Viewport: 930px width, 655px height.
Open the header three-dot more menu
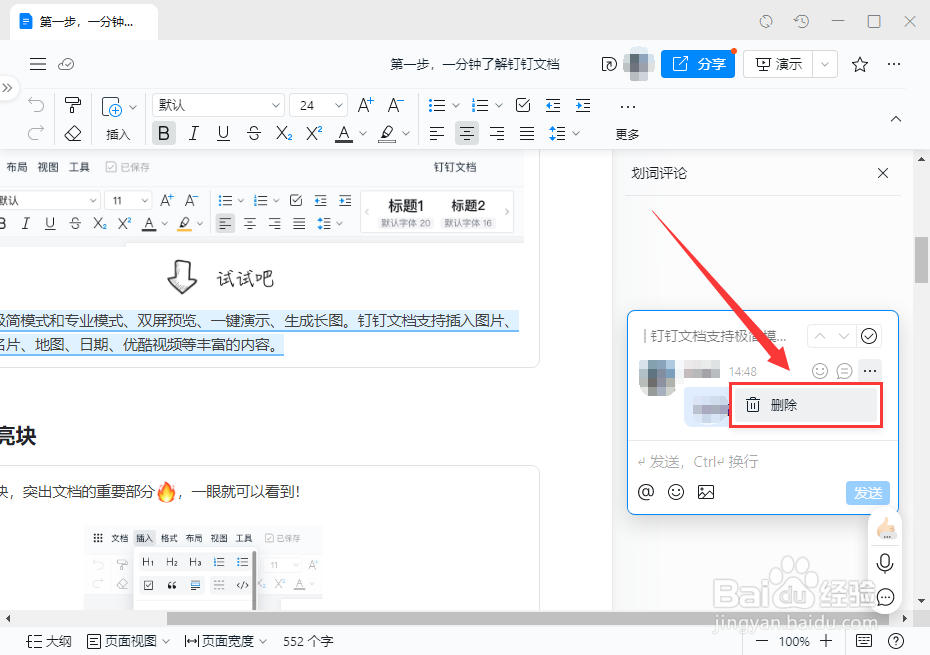(x=894, y=64)
